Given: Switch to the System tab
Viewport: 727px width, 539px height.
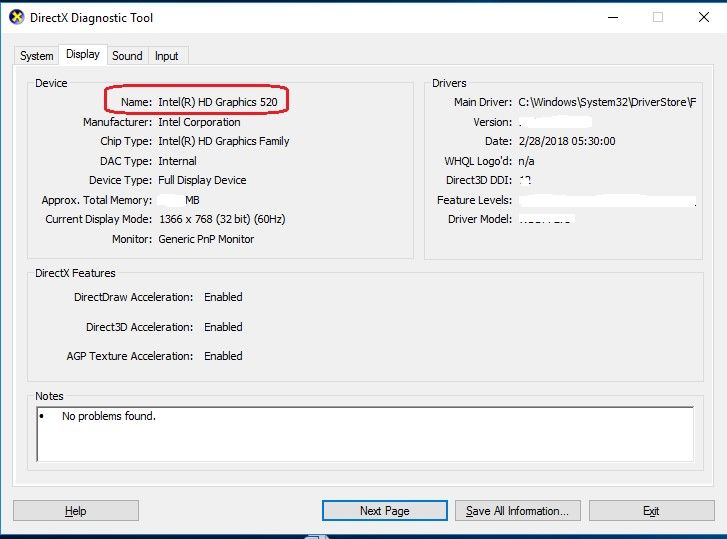Looking at the screenshot, I should 37,56.
